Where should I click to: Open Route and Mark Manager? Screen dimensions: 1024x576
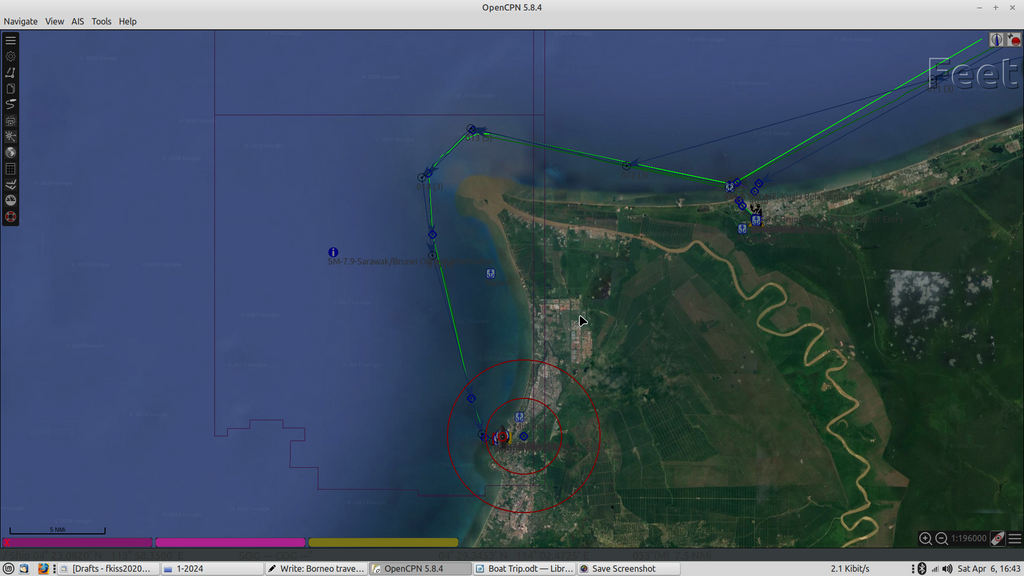(x=10, y=88)
